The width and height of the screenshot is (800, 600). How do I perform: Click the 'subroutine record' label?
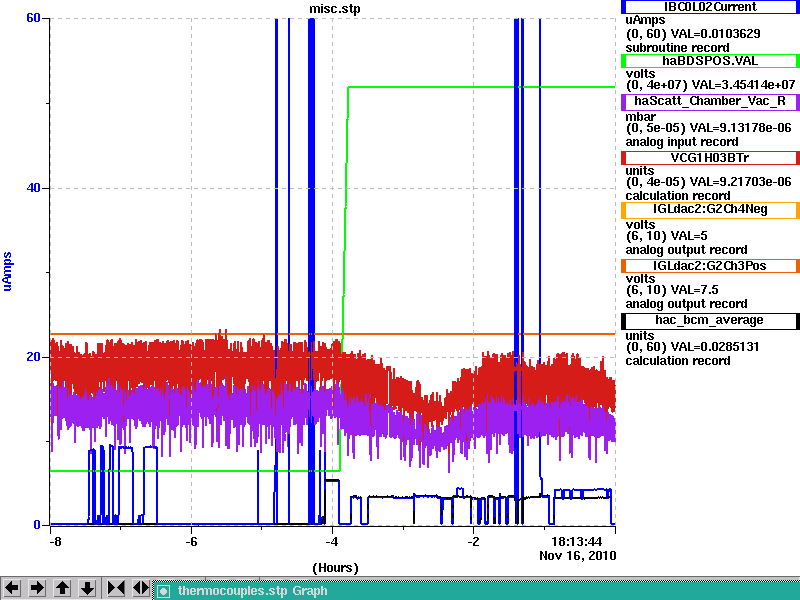coord(678,48)
